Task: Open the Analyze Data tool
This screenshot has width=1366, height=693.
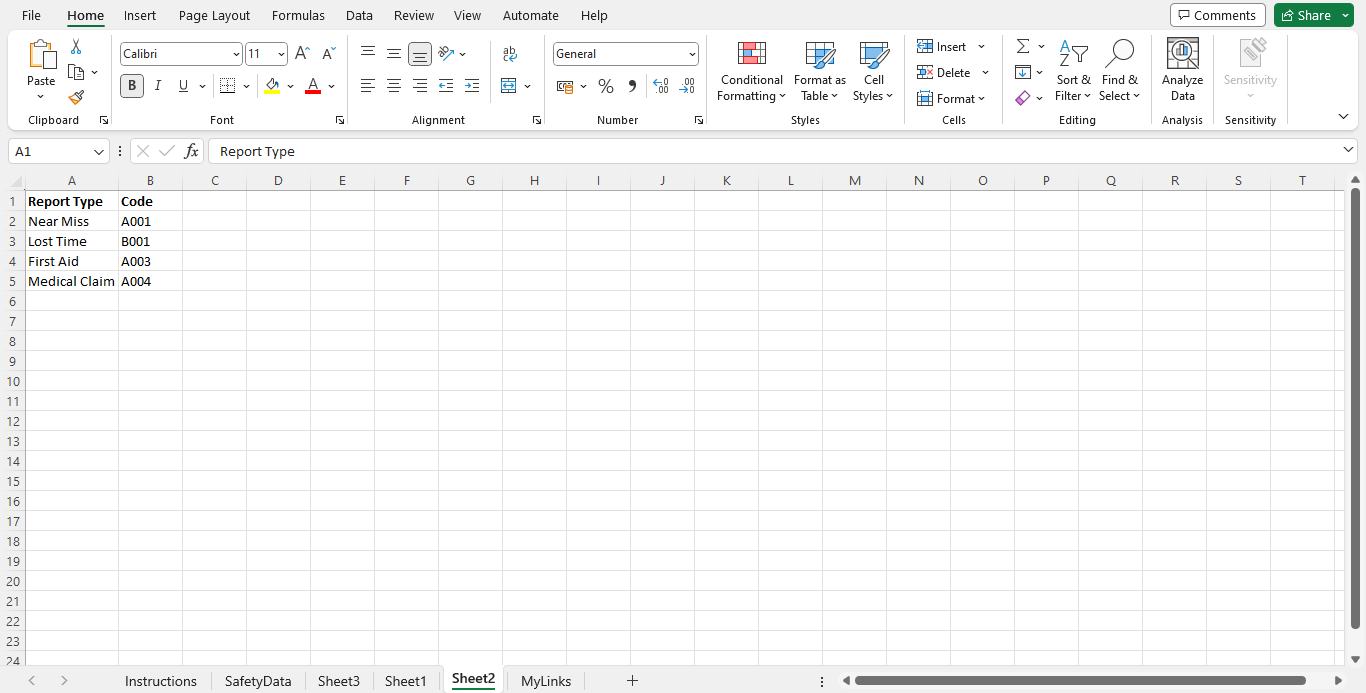Action: (1182, 70)
